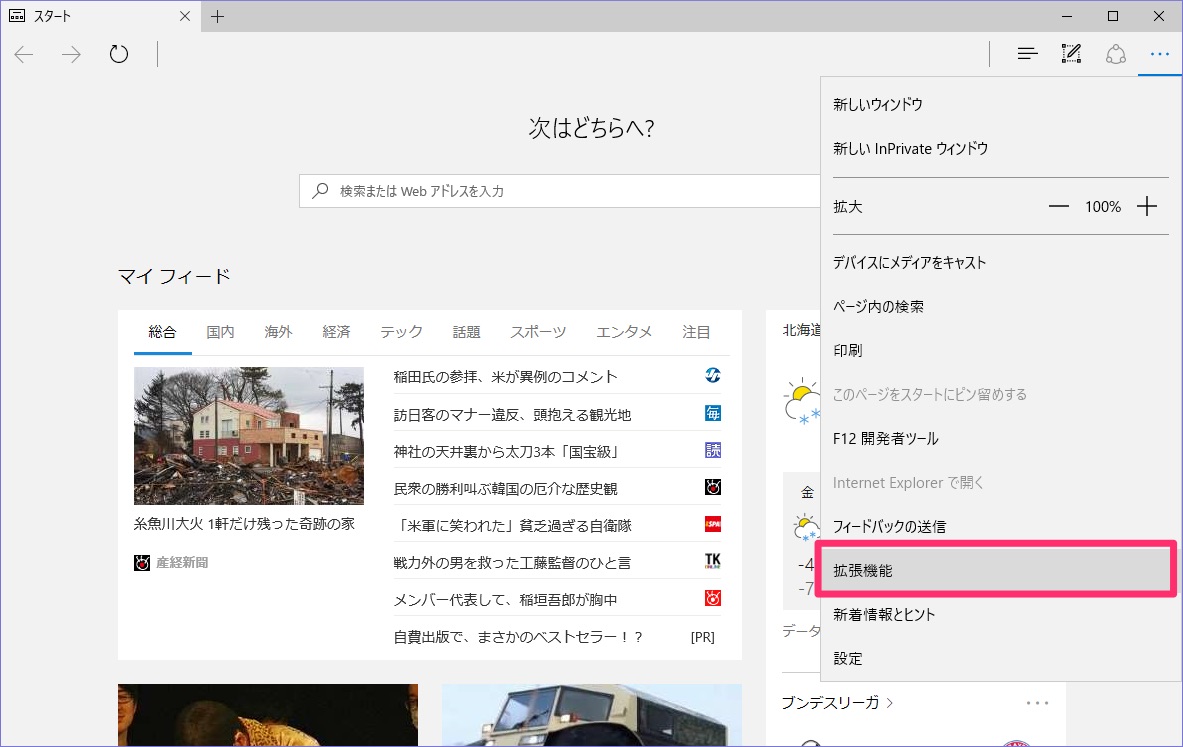Click the Forward navigation arrow

[x=71, y=54]
